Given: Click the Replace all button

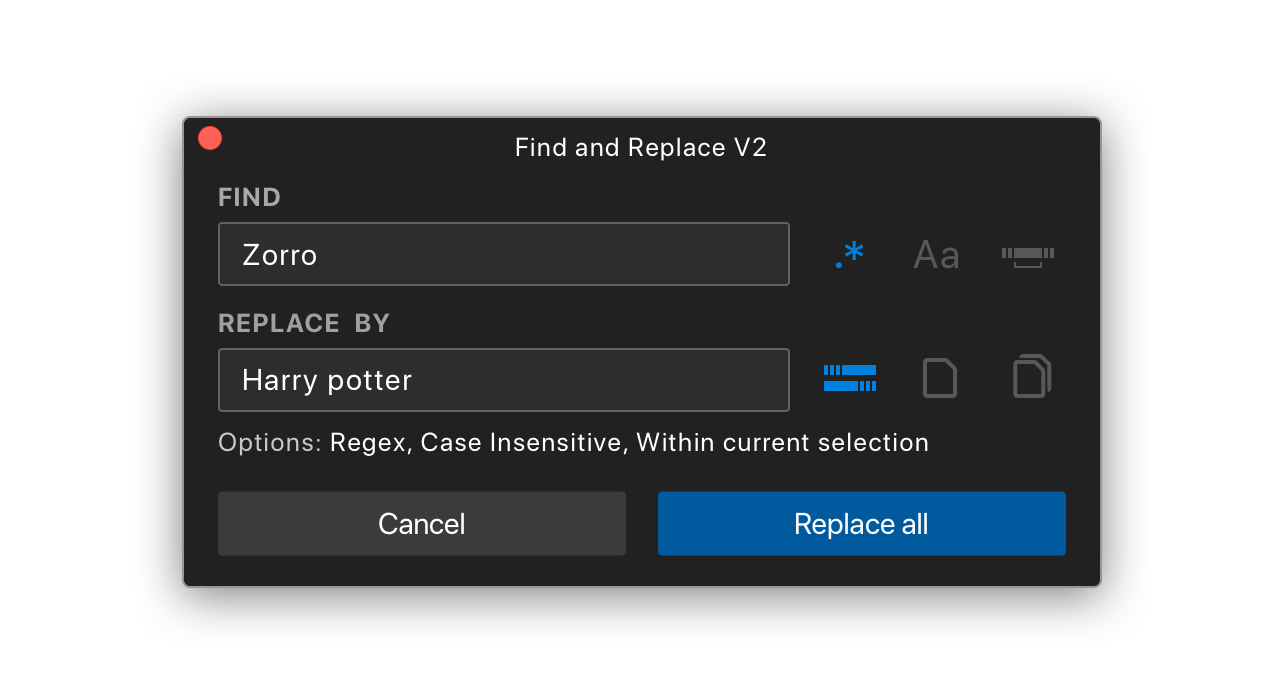Looking at the screenshot, I should (x=861, y=524).
